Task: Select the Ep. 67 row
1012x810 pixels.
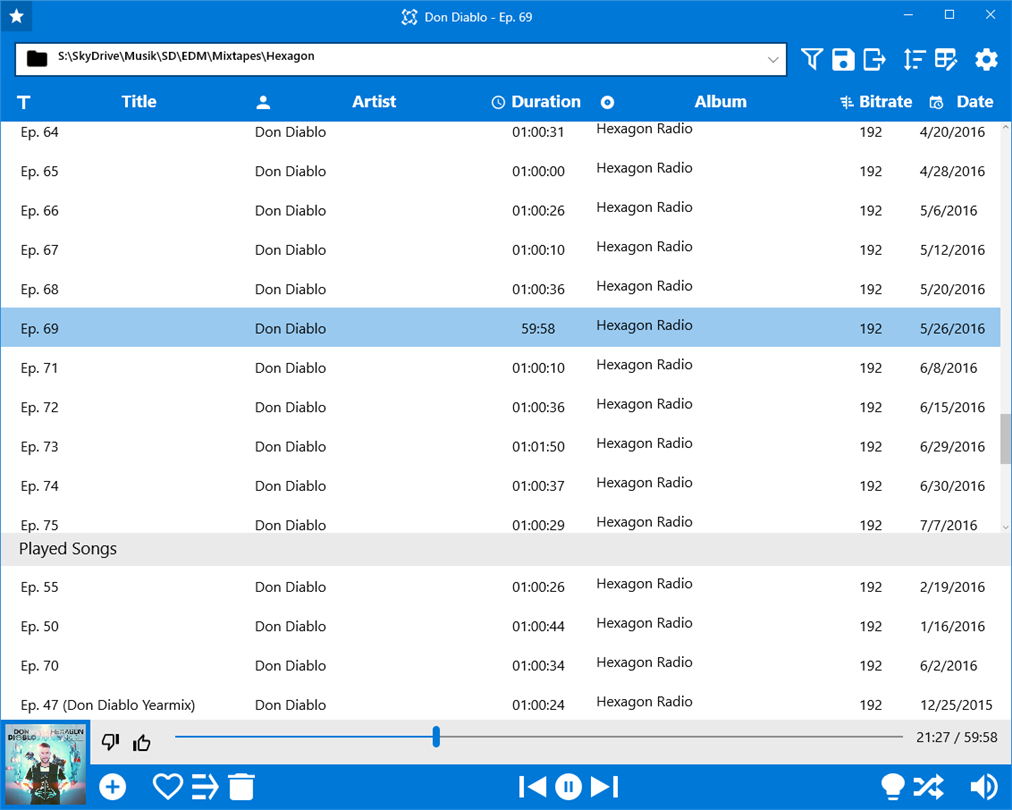Action: (501, 250)
